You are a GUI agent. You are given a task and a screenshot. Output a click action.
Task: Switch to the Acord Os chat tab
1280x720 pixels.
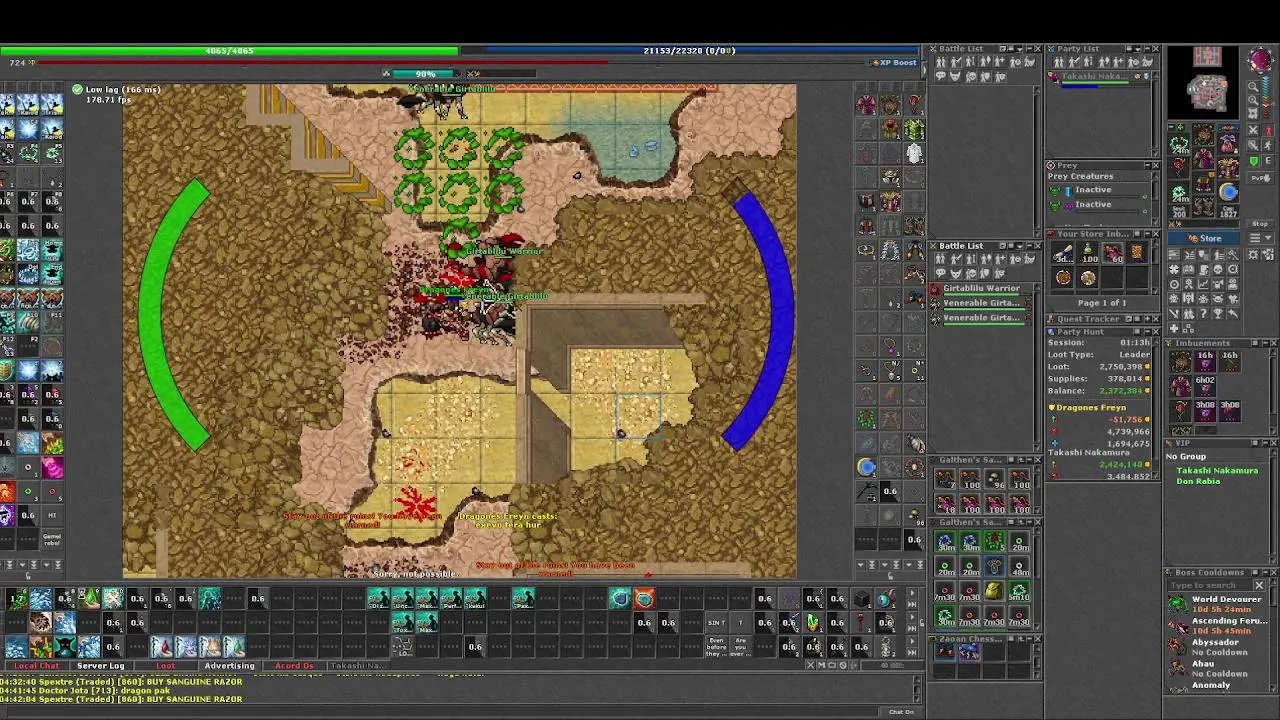293,666
